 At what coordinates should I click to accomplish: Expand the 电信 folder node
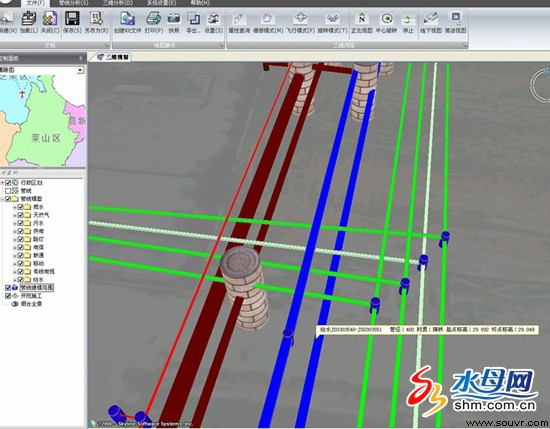pyautogui.click(x=15, y=247)
